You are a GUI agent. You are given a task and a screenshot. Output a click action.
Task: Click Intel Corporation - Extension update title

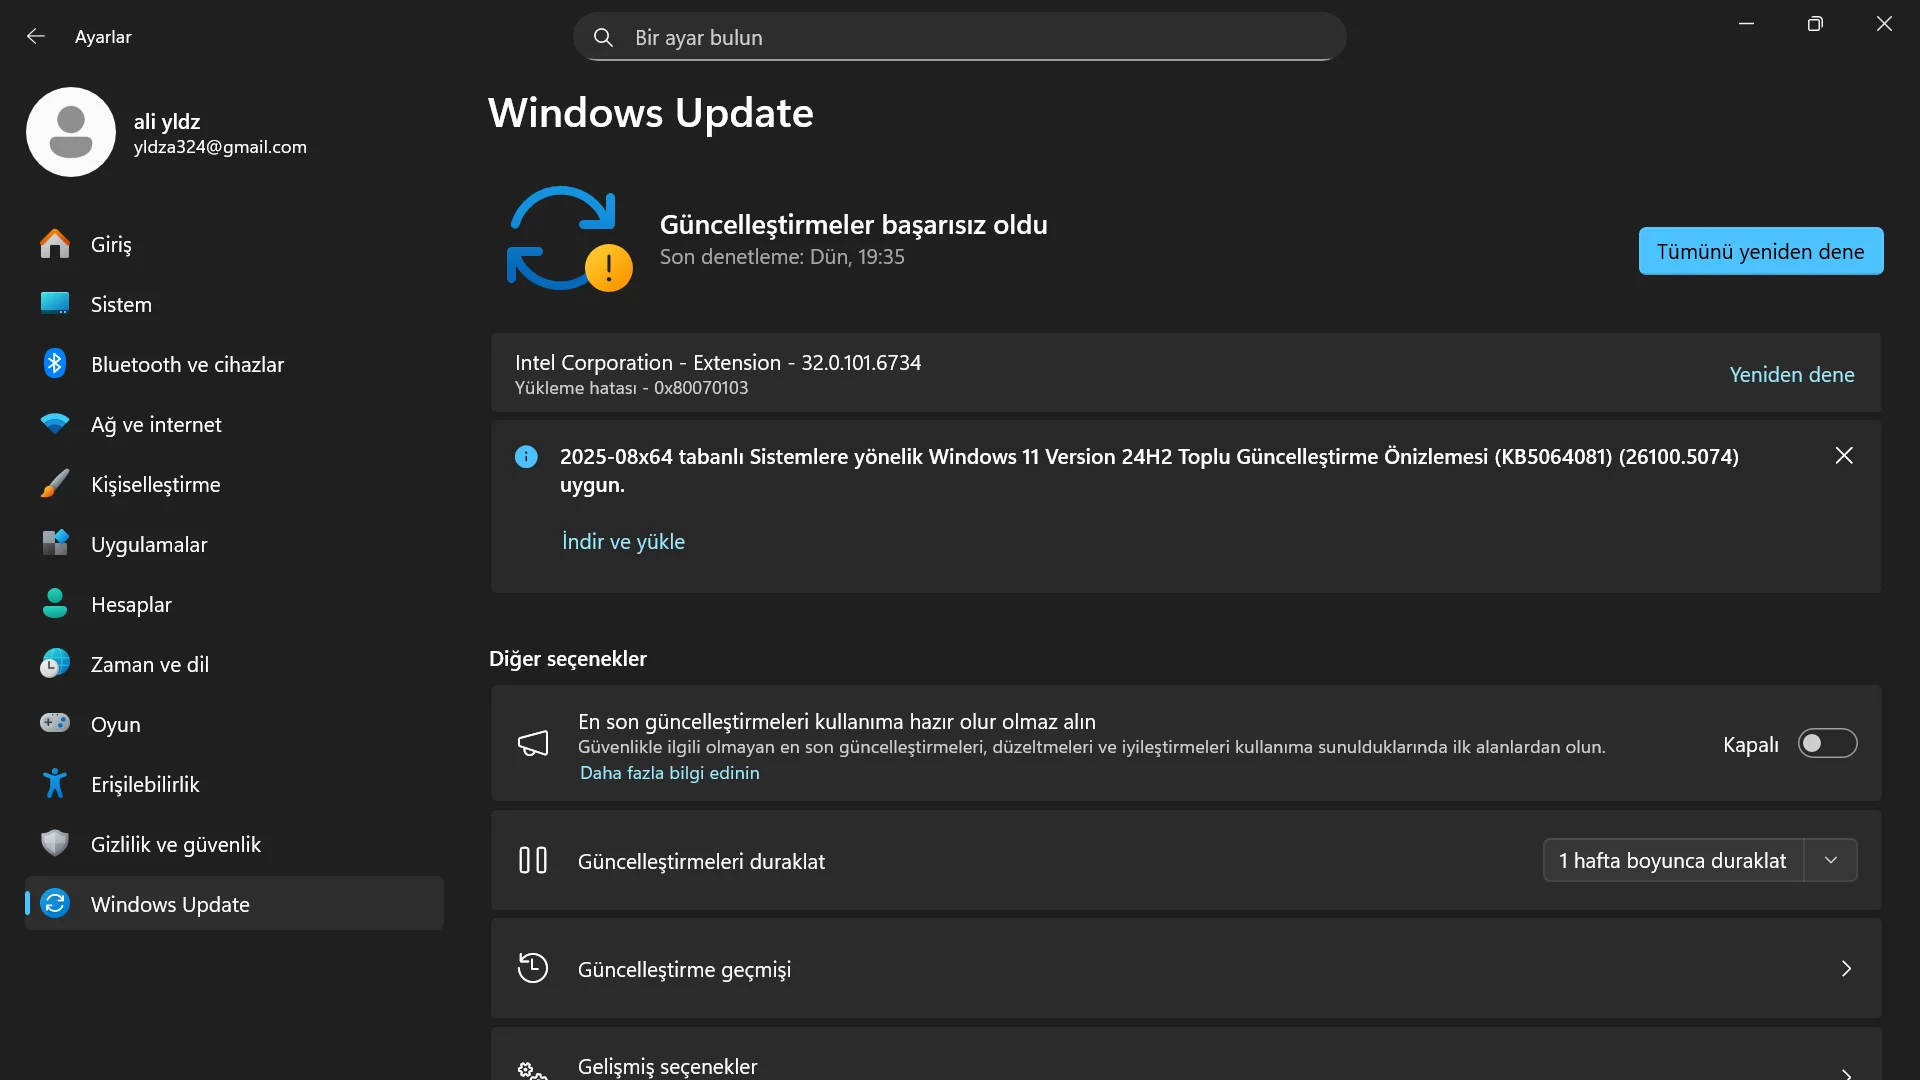pos(718,362)
